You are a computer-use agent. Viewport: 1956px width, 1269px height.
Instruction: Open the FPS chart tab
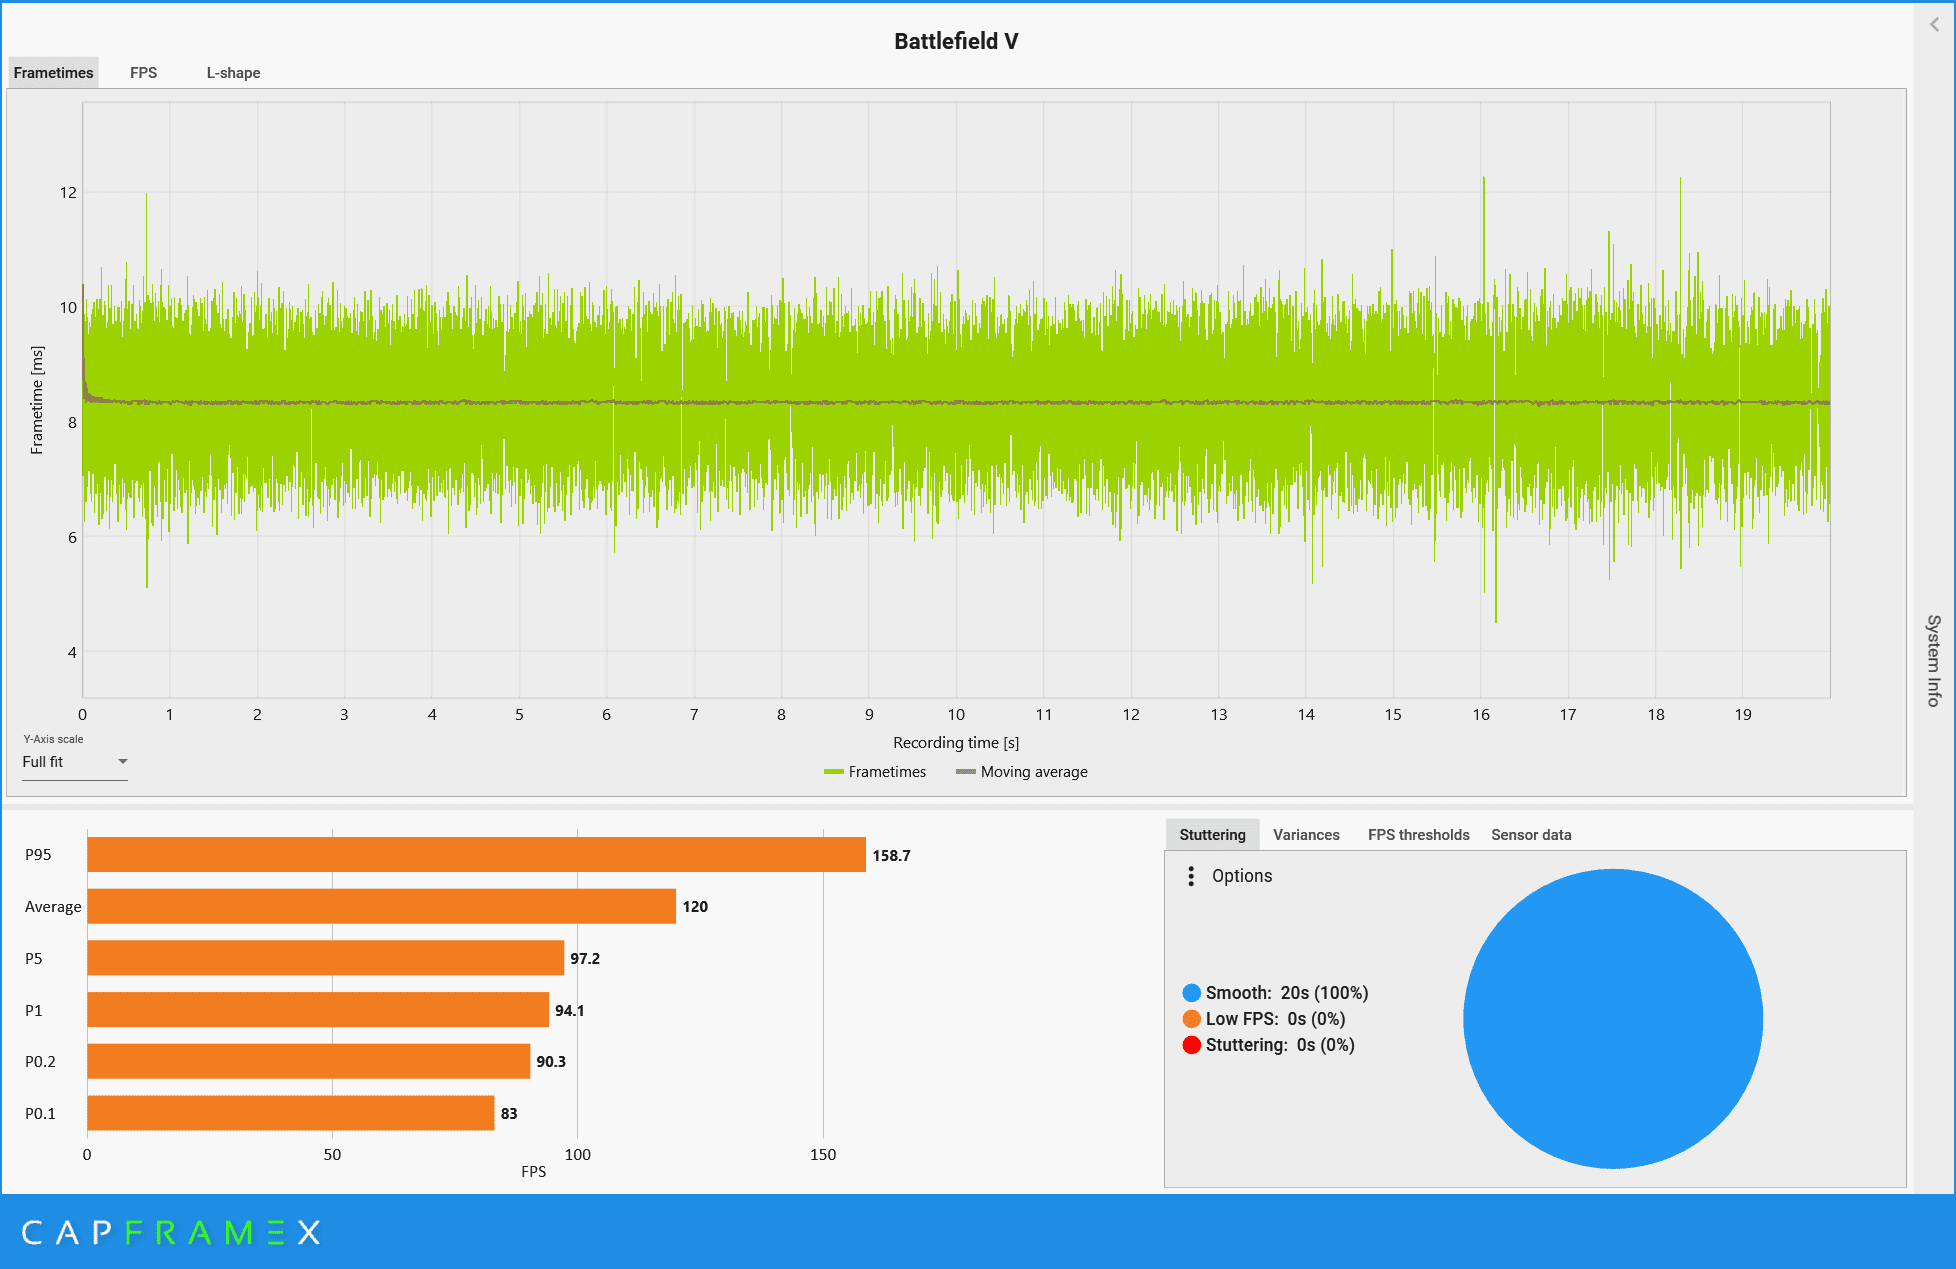tap(143, 73)
